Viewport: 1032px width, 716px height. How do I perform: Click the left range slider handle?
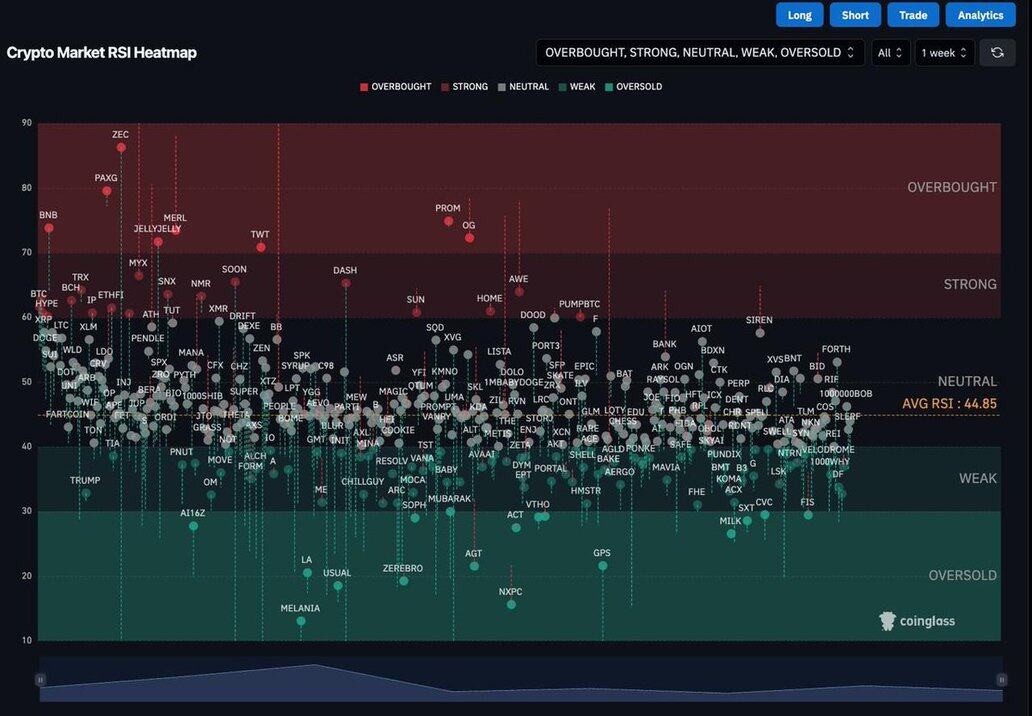coord(41,680)
